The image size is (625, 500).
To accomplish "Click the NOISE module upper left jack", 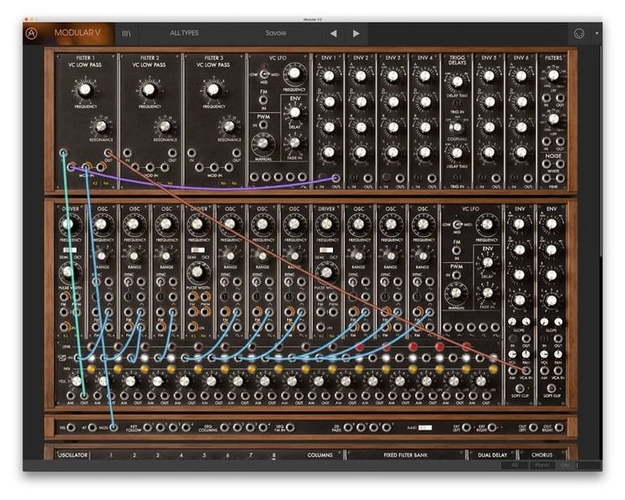I will click(x=546, y=164).
